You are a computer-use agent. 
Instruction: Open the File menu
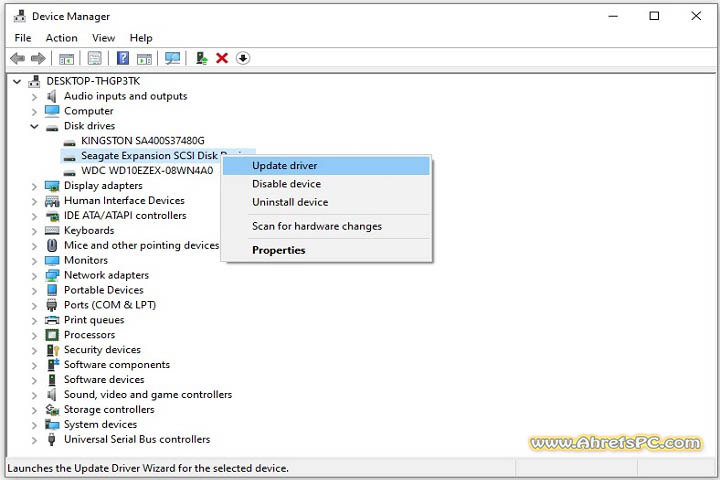[x=23, y=38]
